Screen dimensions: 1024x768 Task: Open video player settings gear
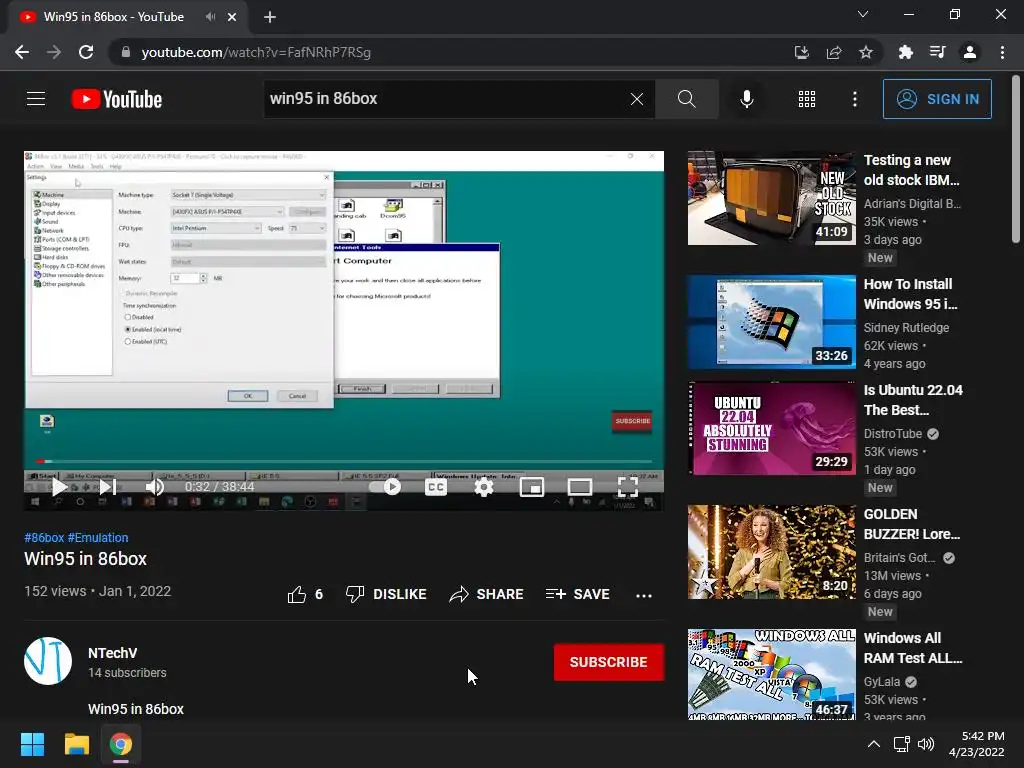tap(484, 487)
